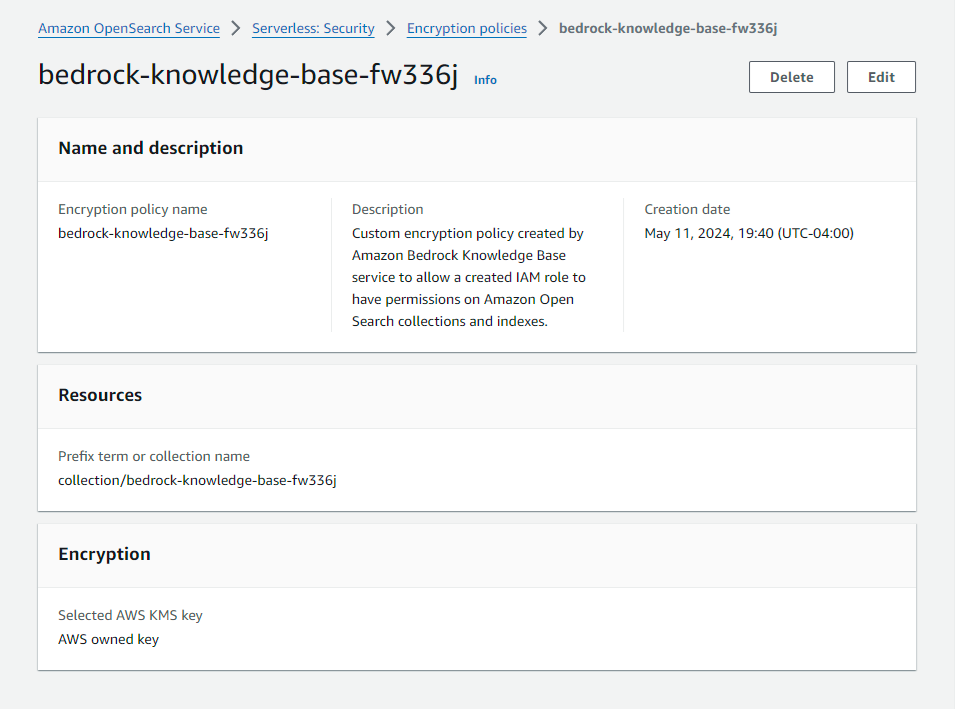Screen dimensions: 955x709
Task: Select the Creation date value
Action: click(748, 232)
